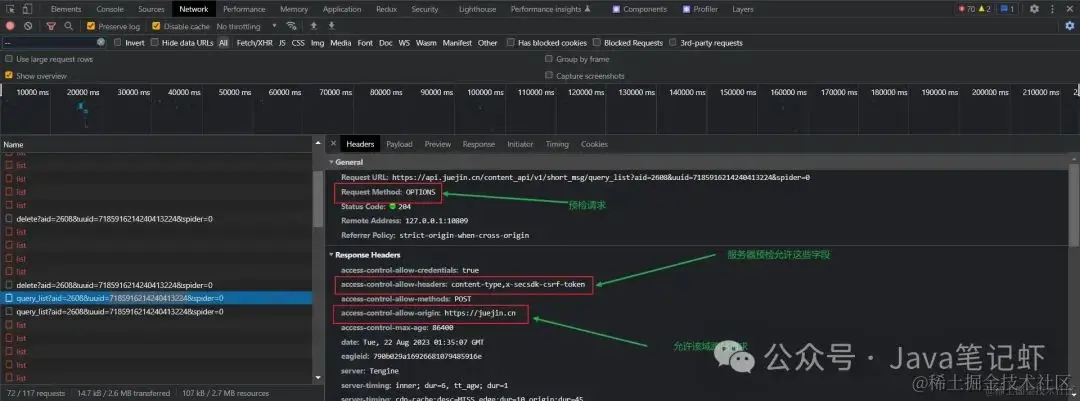Toggle the red filter funnel icon
This screenshot has width=1080, height=401.
tap(51, 26)
